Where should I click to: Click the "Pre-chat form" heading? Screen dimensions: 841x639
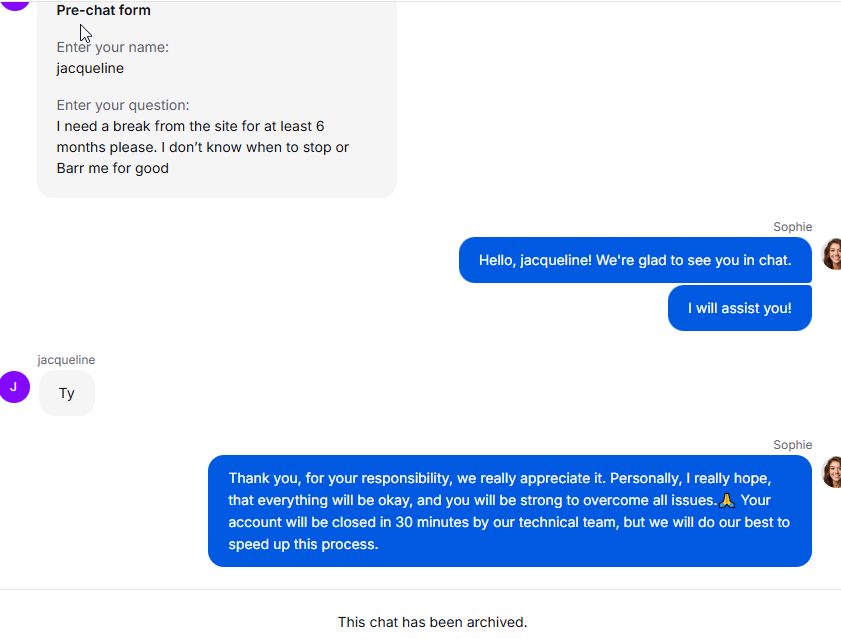(x=104, y=11)
